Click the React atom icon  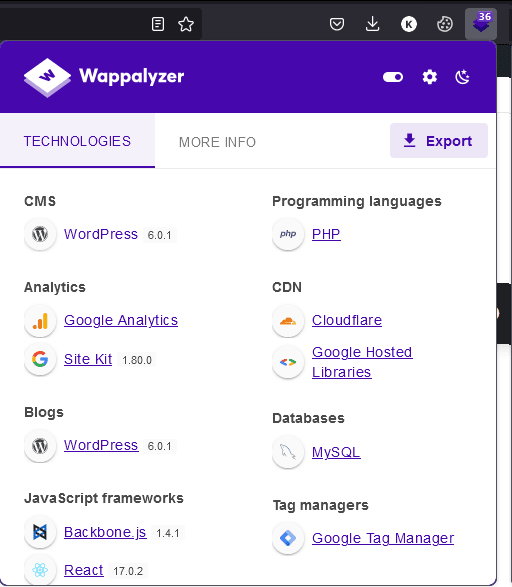coord(40,570)
